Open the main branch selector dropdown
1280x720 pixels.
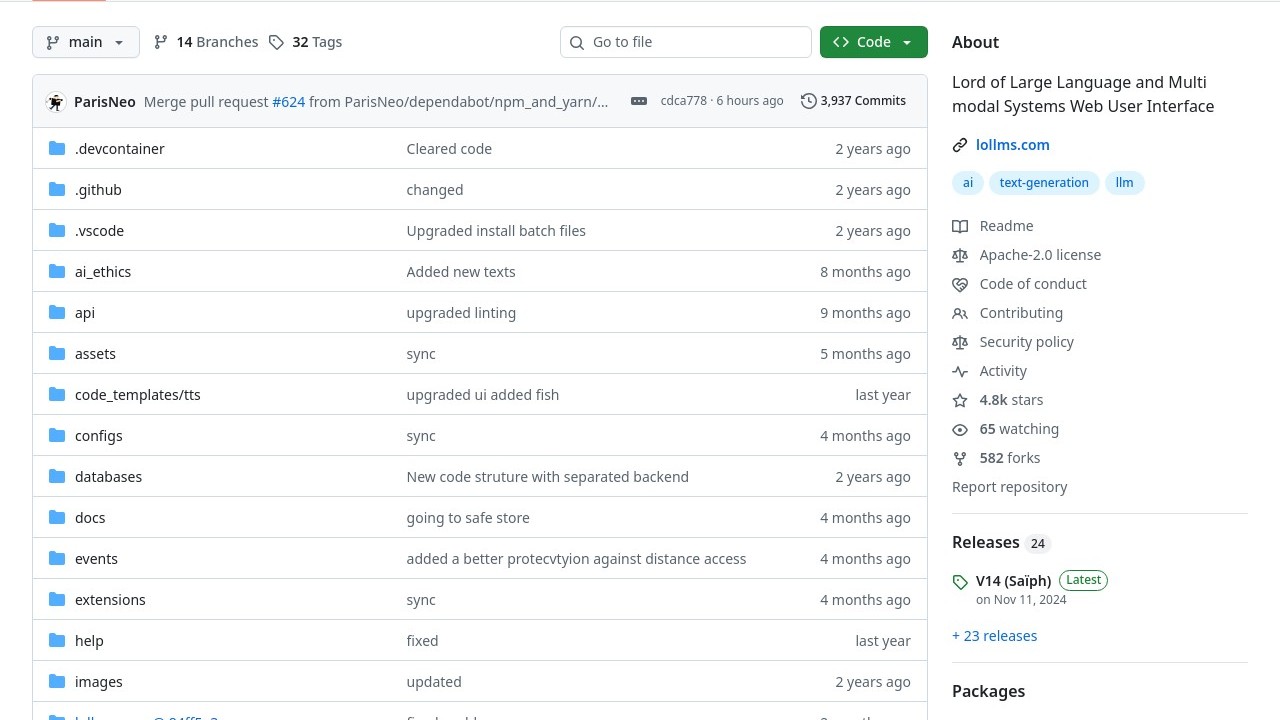coord(85,42)
